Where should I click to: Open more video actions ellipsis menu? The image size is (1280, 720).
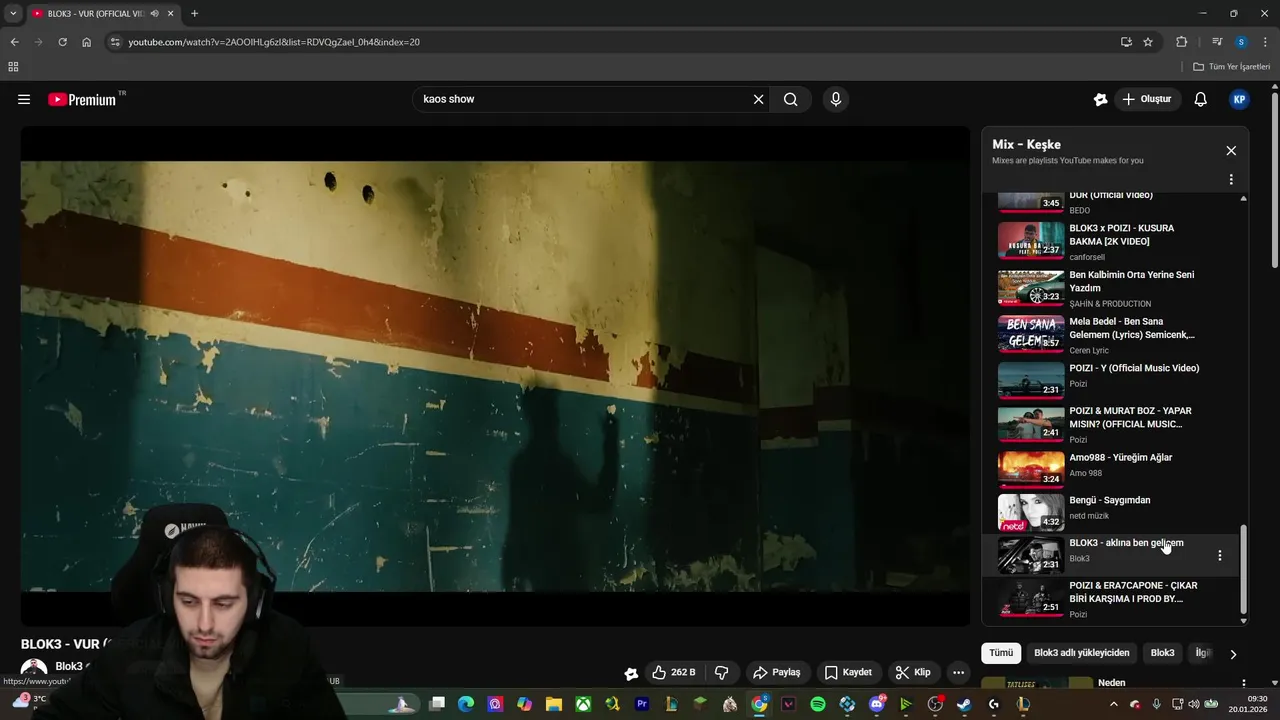pos(958,673)
